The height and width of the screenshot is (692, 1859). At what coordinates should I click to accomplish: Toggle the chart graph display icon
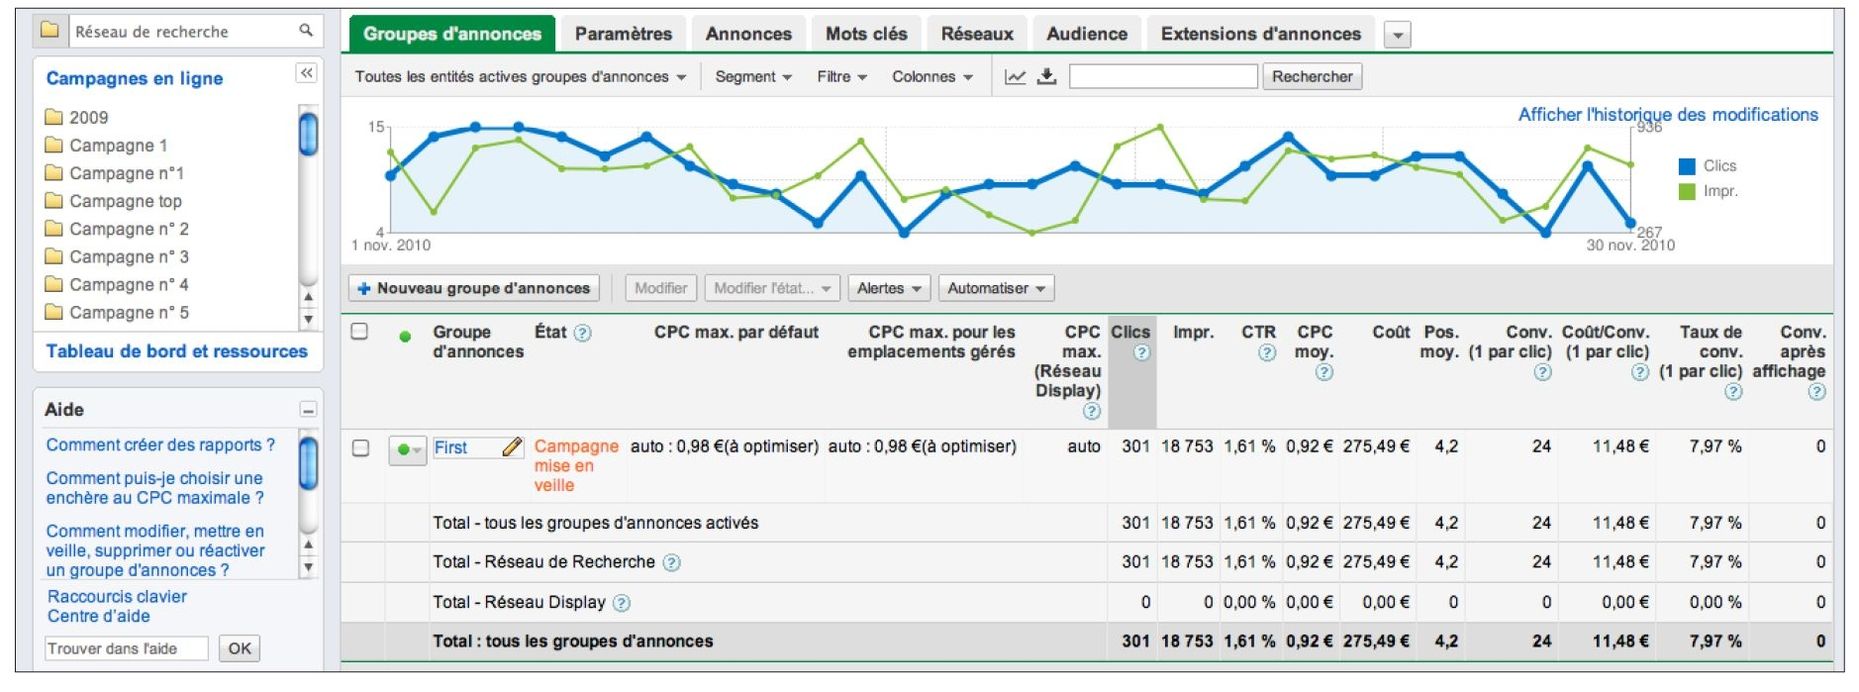pos(1015,77)
